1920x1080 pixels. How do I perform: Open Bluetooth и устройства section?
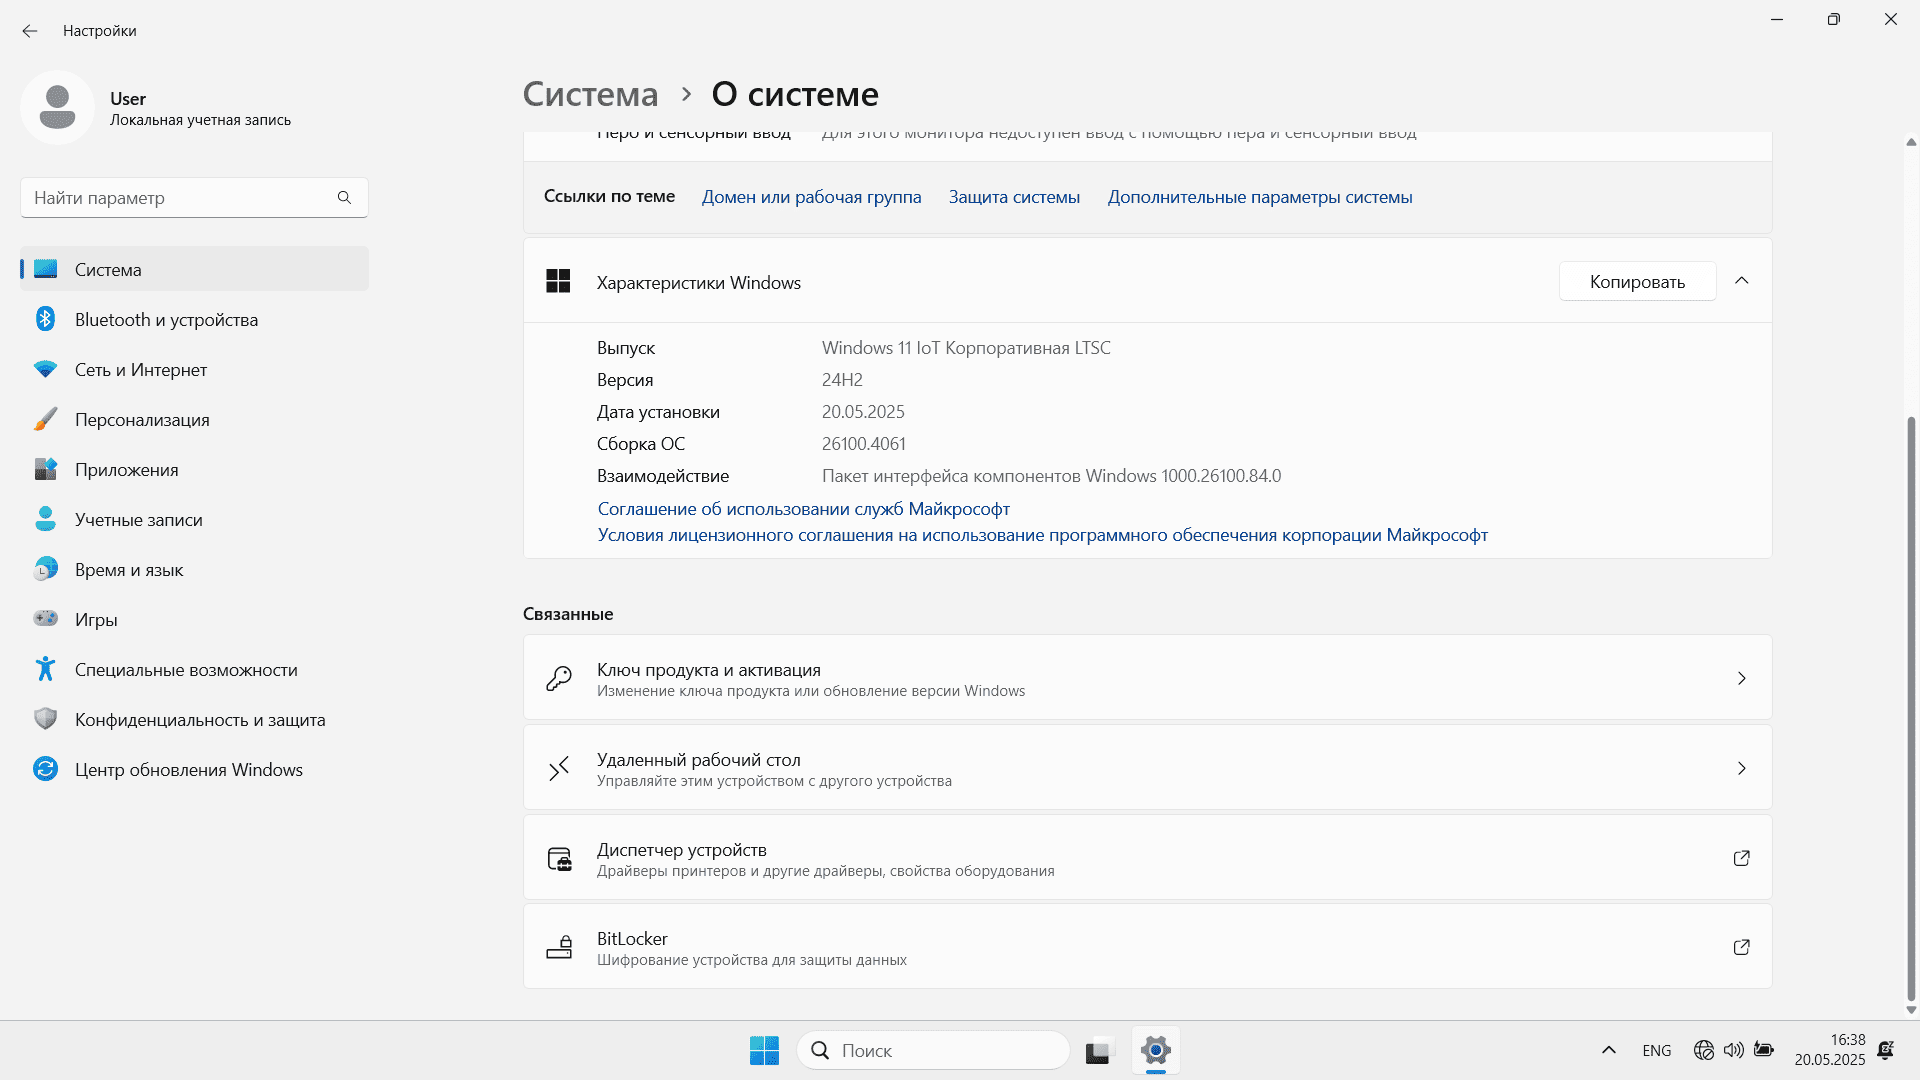(x=194, y=319)
